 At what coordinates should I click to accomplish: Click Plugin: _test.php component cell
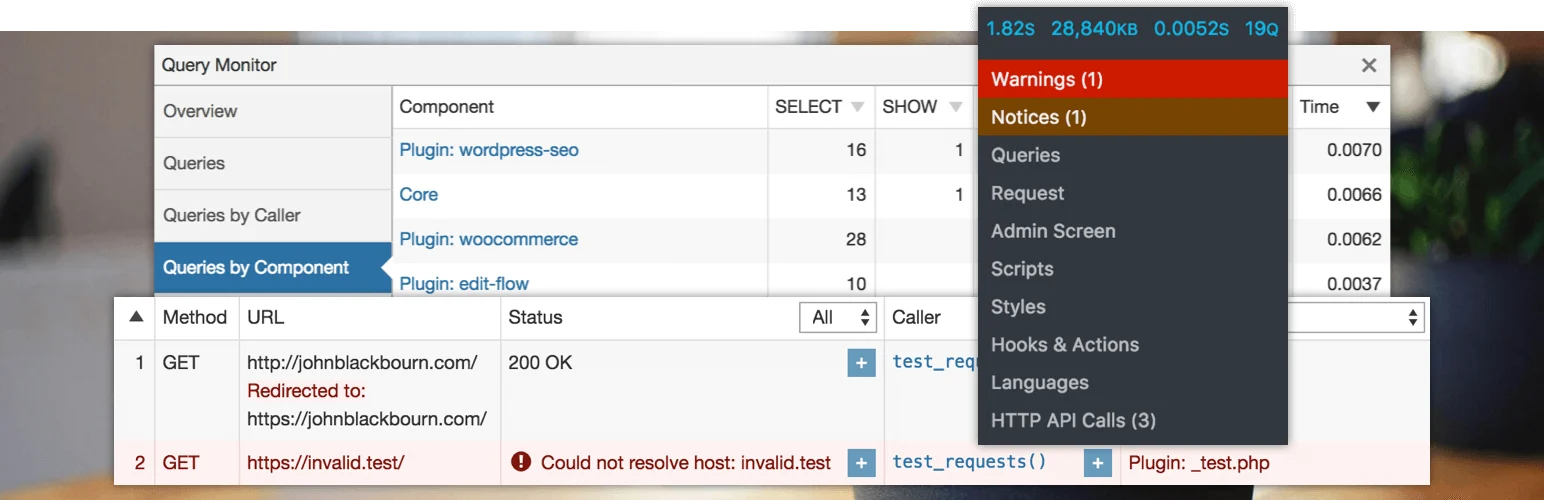(1199, 463)
